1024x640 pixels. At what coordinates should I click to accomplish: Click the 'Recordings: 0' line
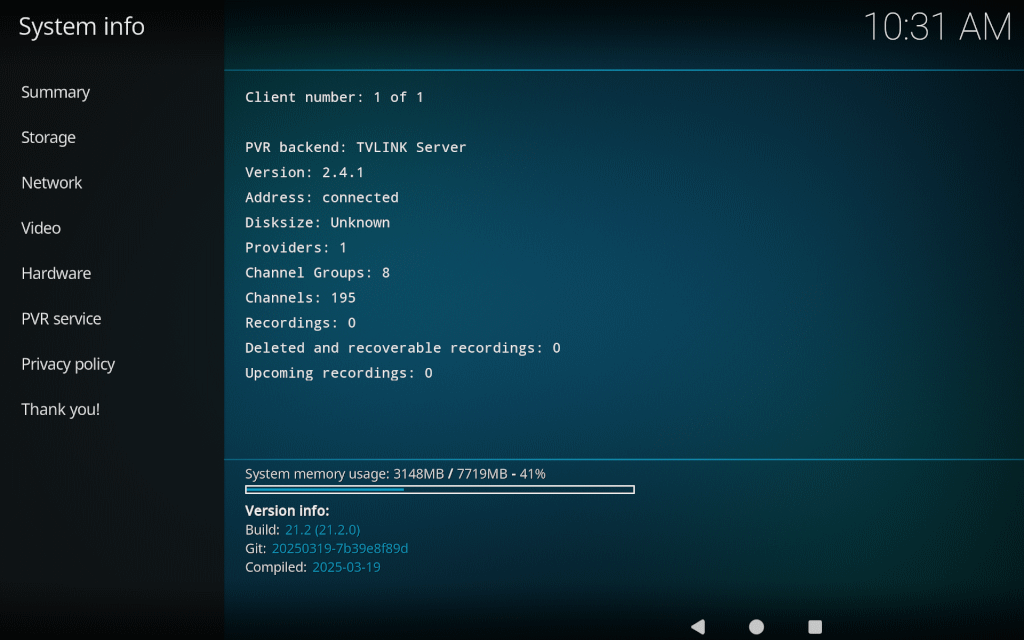tap(300, 323)
